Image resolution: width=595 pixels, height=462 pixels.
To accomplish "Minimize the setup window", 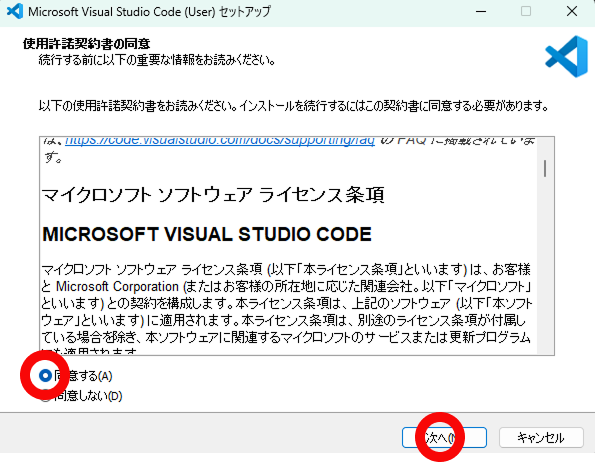I will (481, 11).
